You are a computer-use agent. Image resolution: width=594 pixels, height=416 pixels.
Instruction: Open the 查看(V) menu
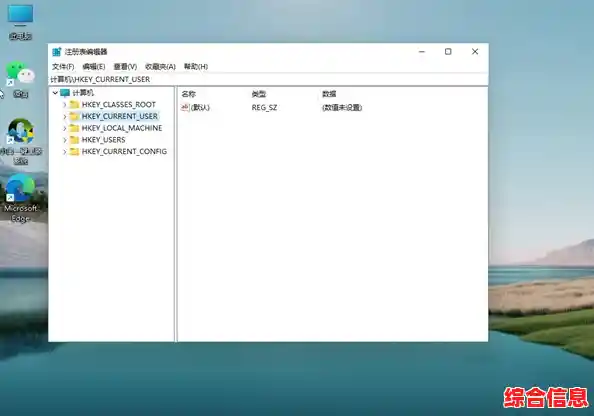coord(125,67)
